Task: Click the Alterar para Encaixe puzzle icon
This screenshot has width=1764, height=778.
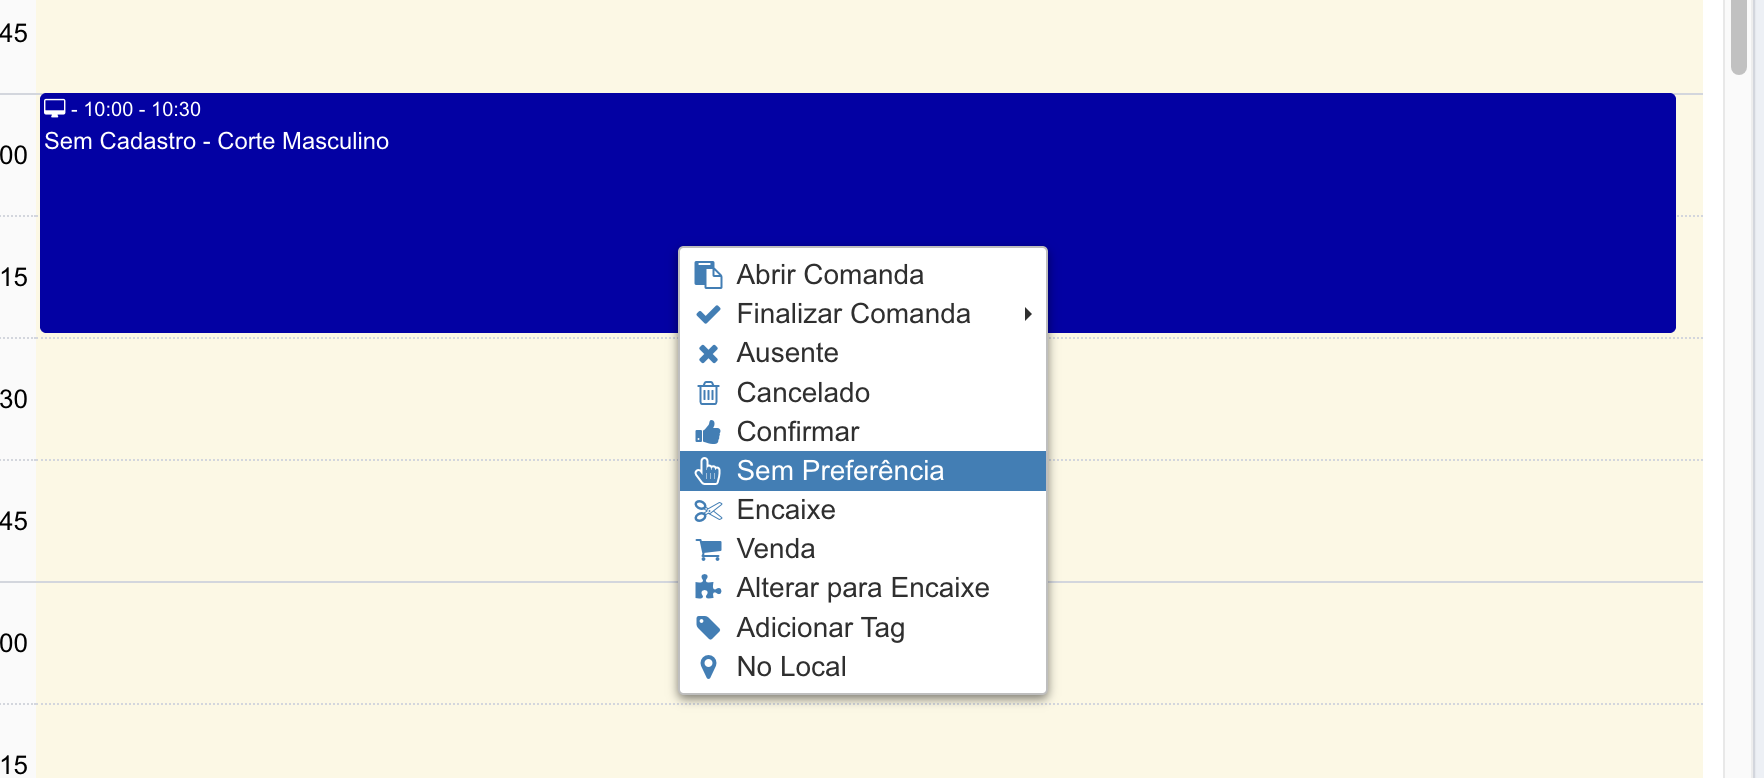Action: coord(708,588)
